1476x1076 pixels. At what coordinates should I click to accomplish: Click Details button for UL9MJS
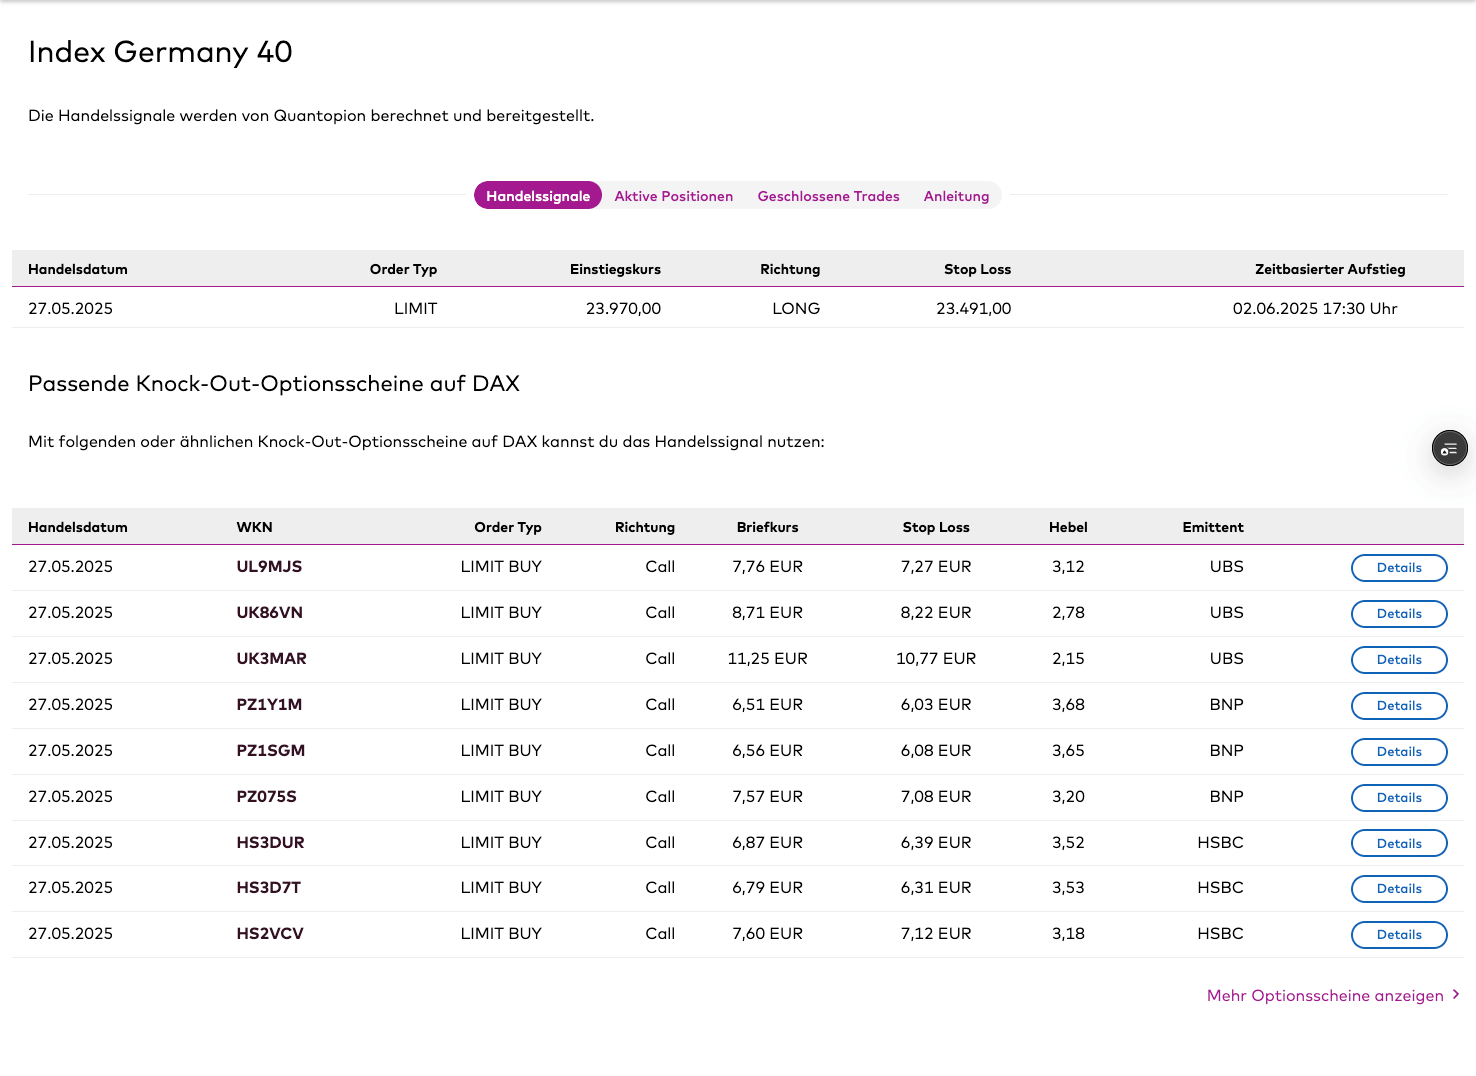1399,568
